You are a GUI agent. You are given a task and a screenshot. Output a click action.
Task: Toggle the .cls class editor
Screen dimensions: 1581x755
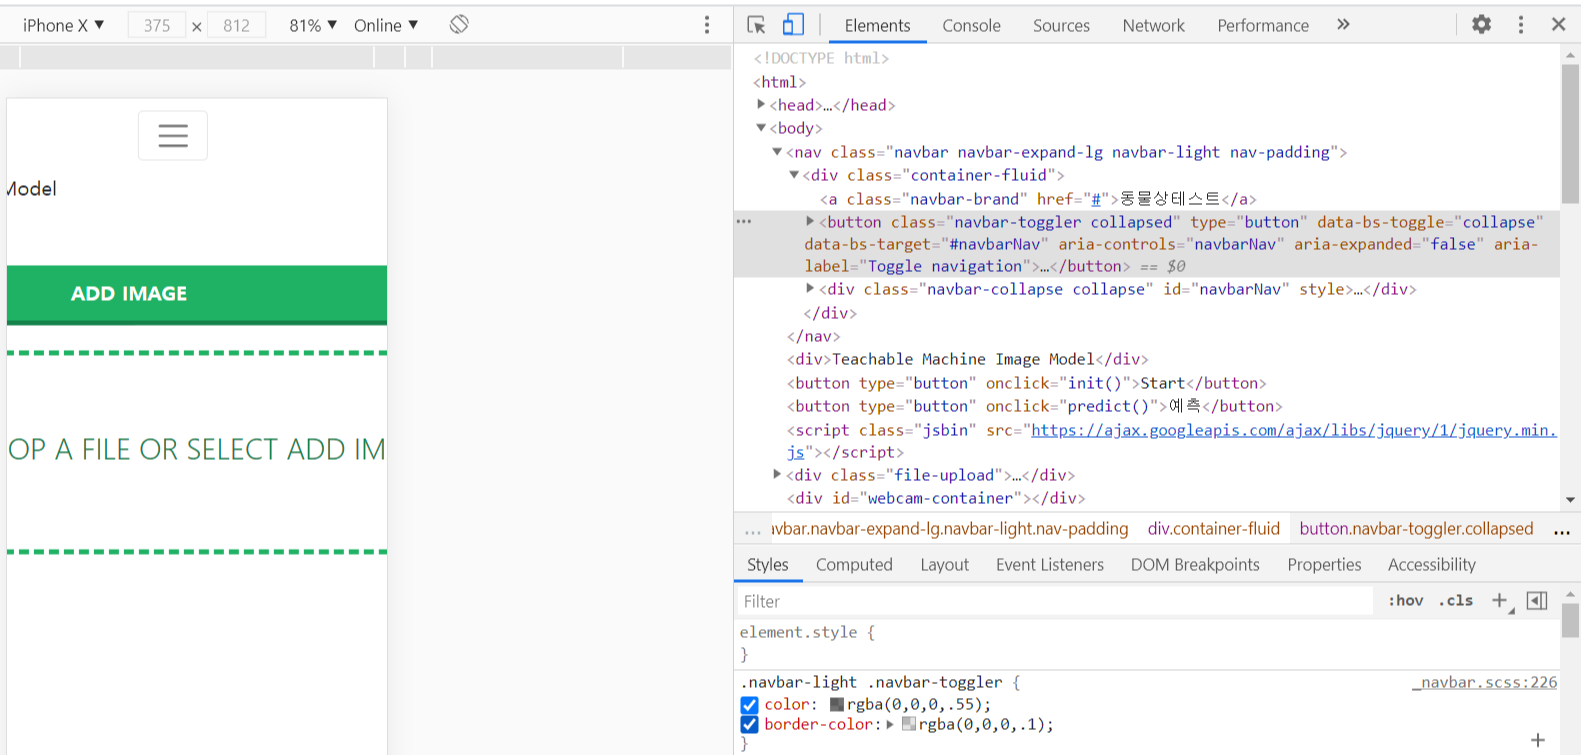1456,601
